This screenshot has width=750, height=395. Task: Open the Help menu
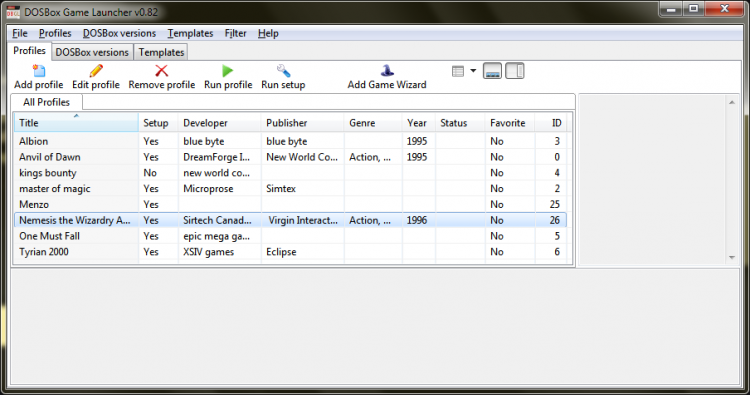point(268,33)
